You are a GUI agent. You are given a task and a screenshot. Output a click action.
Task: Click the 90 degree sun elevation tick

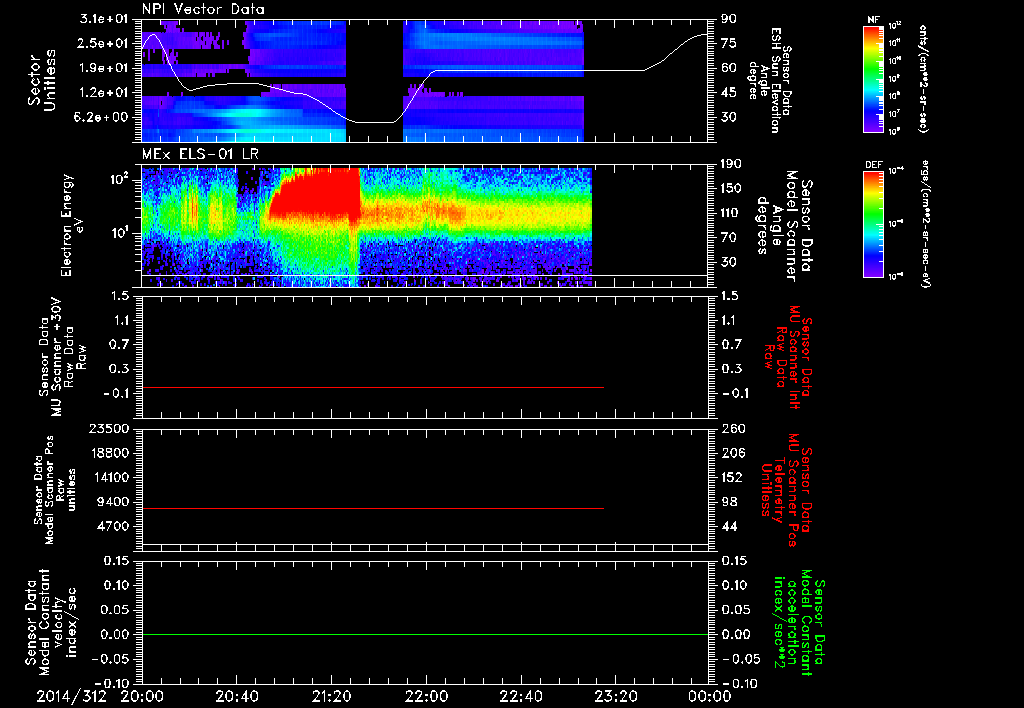(729, 19)
